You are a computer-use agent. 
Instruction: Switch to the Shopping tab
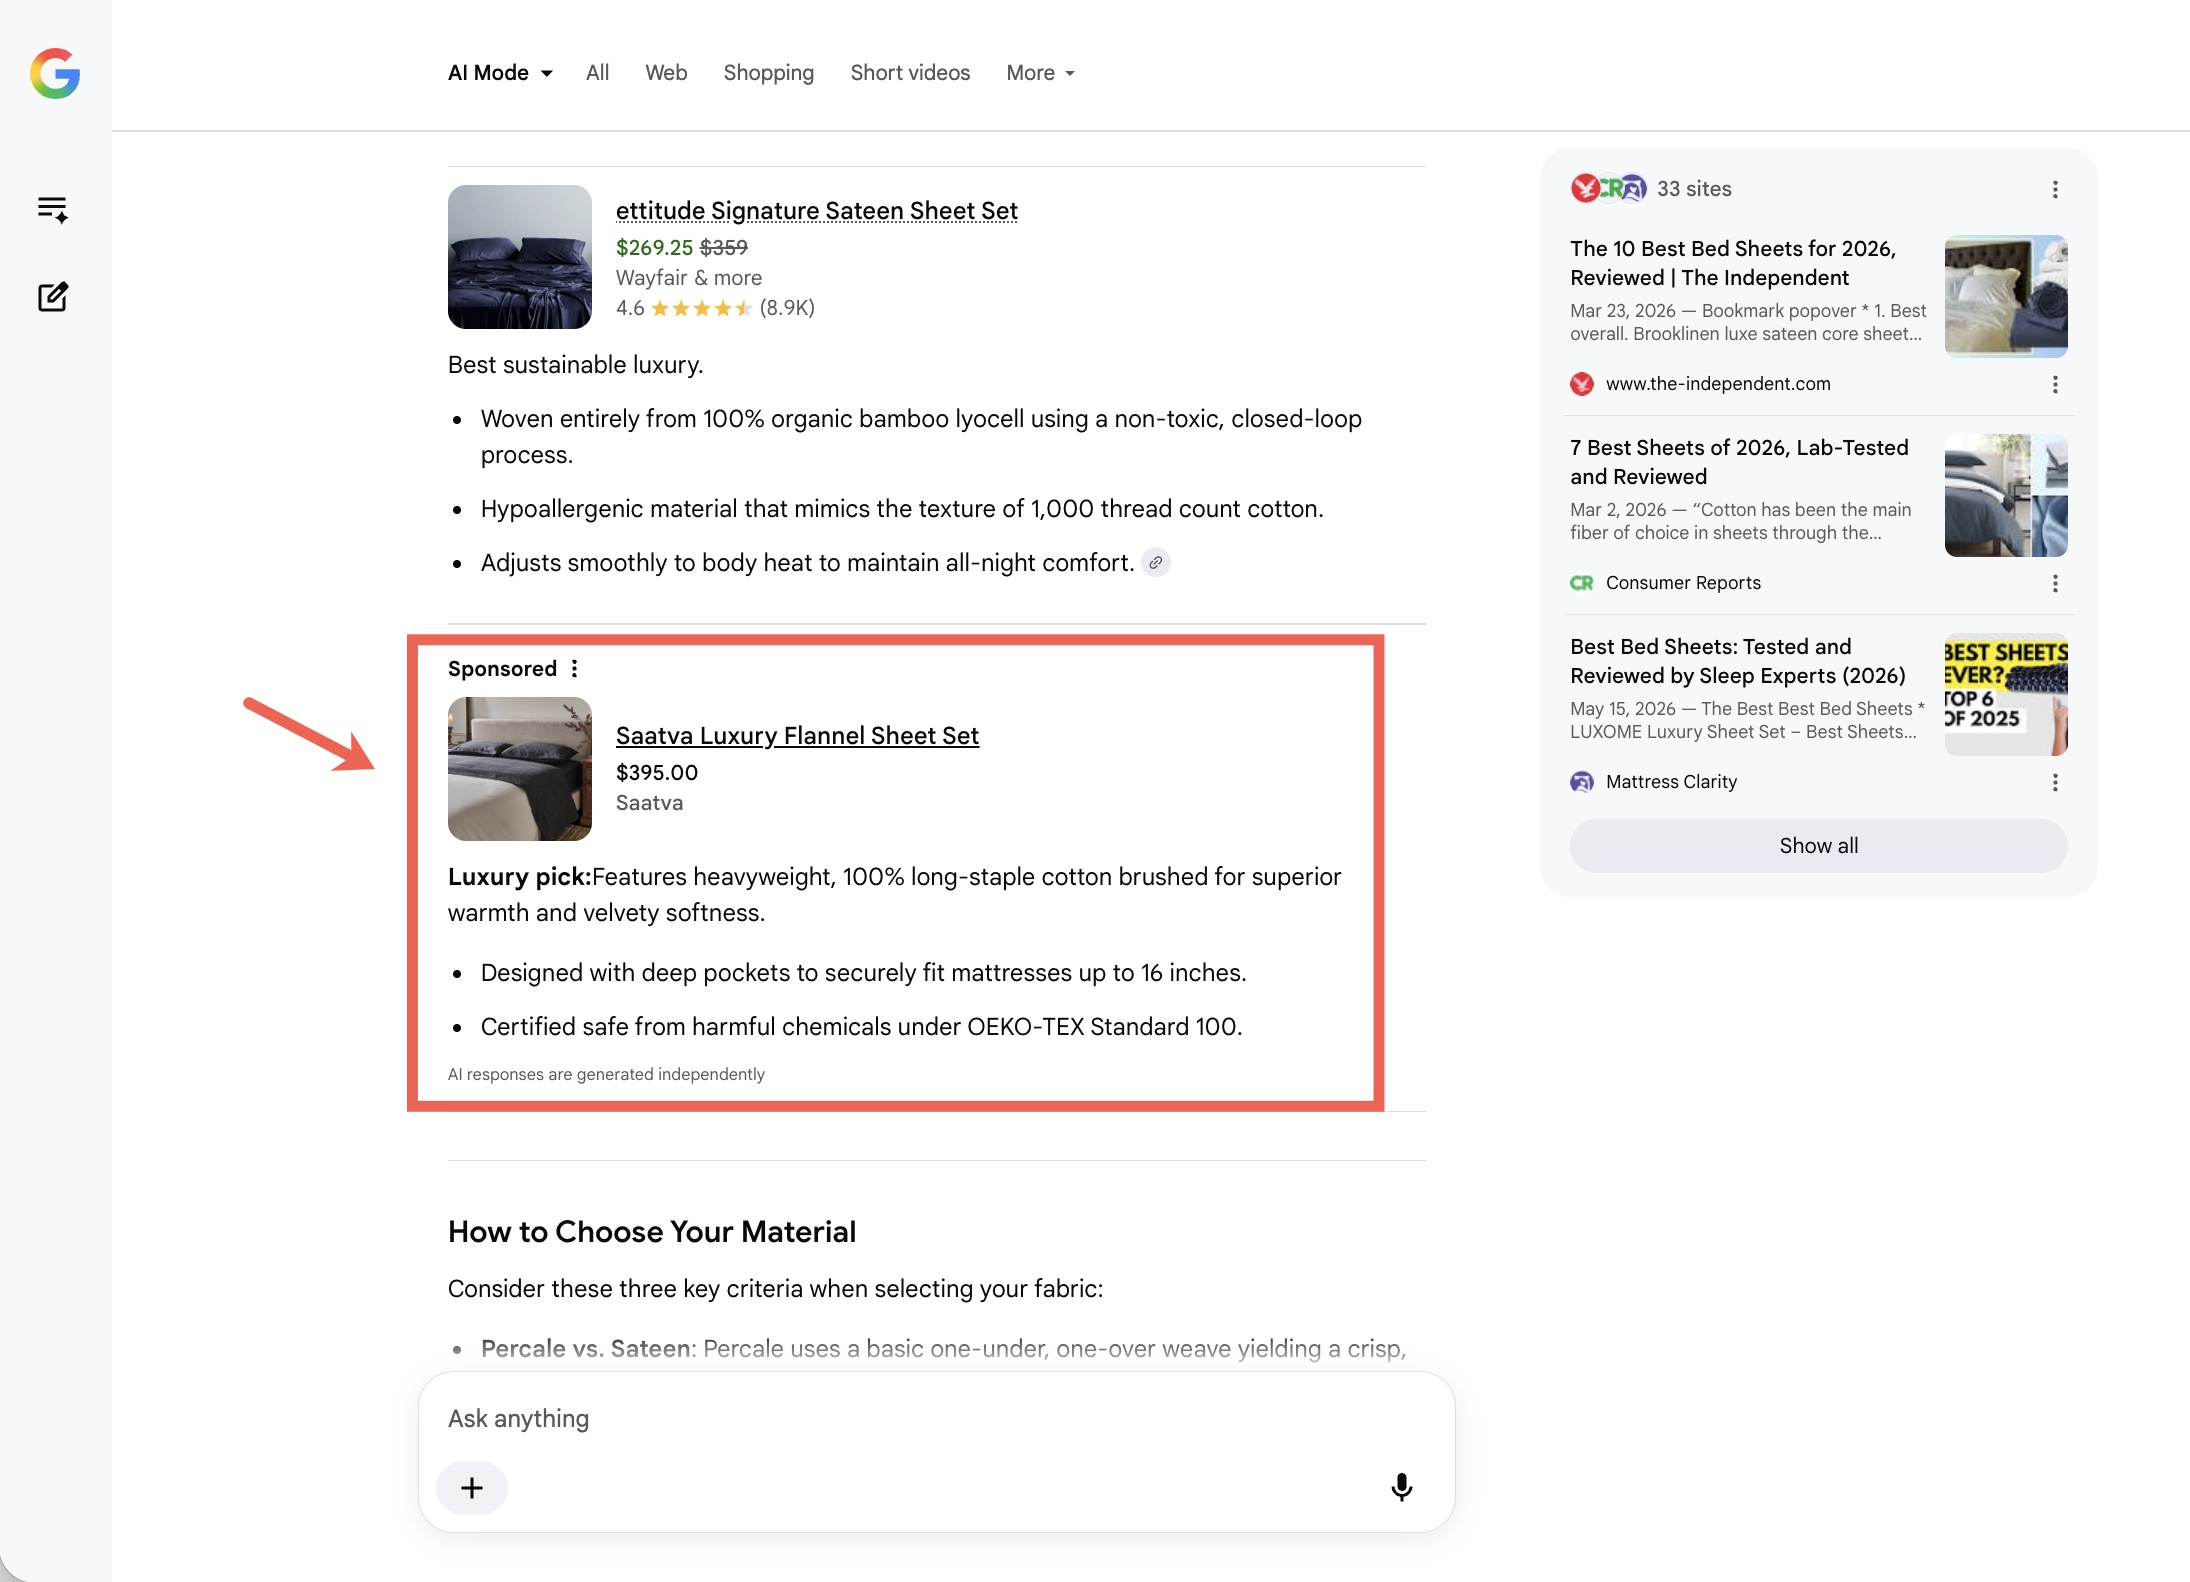click(x=769, y=73)
